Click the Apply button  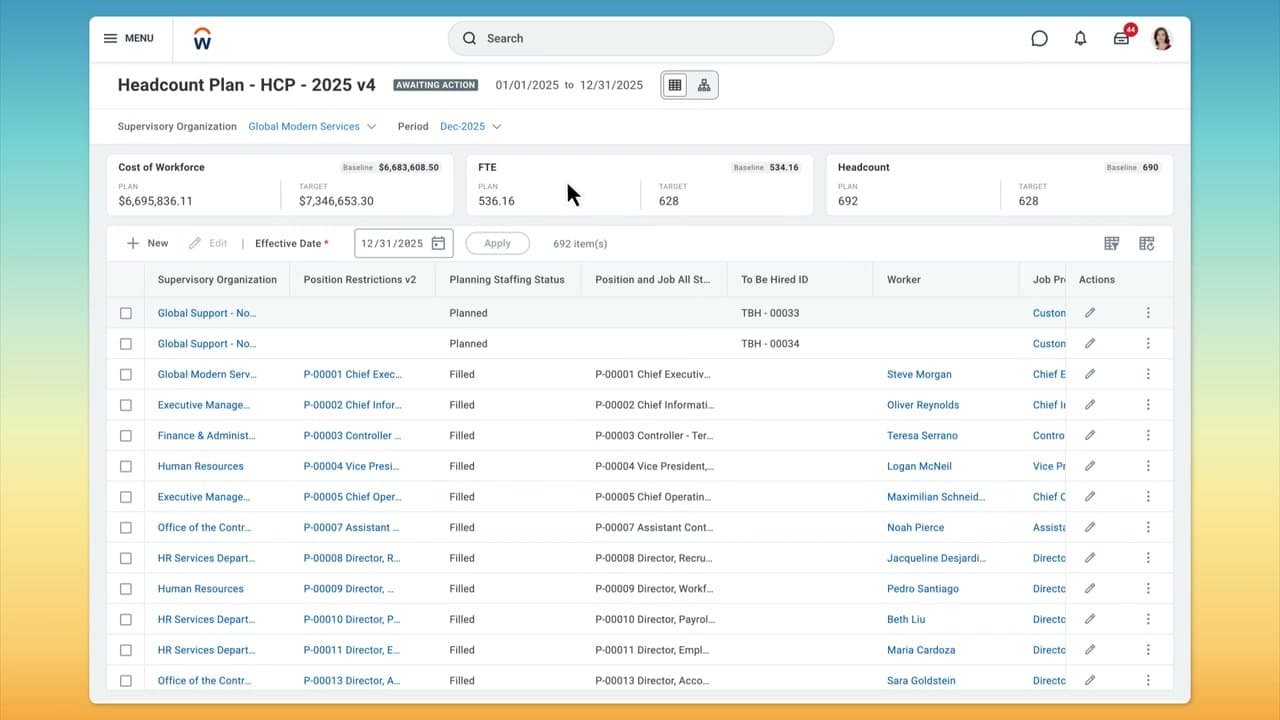coord(497,243)
